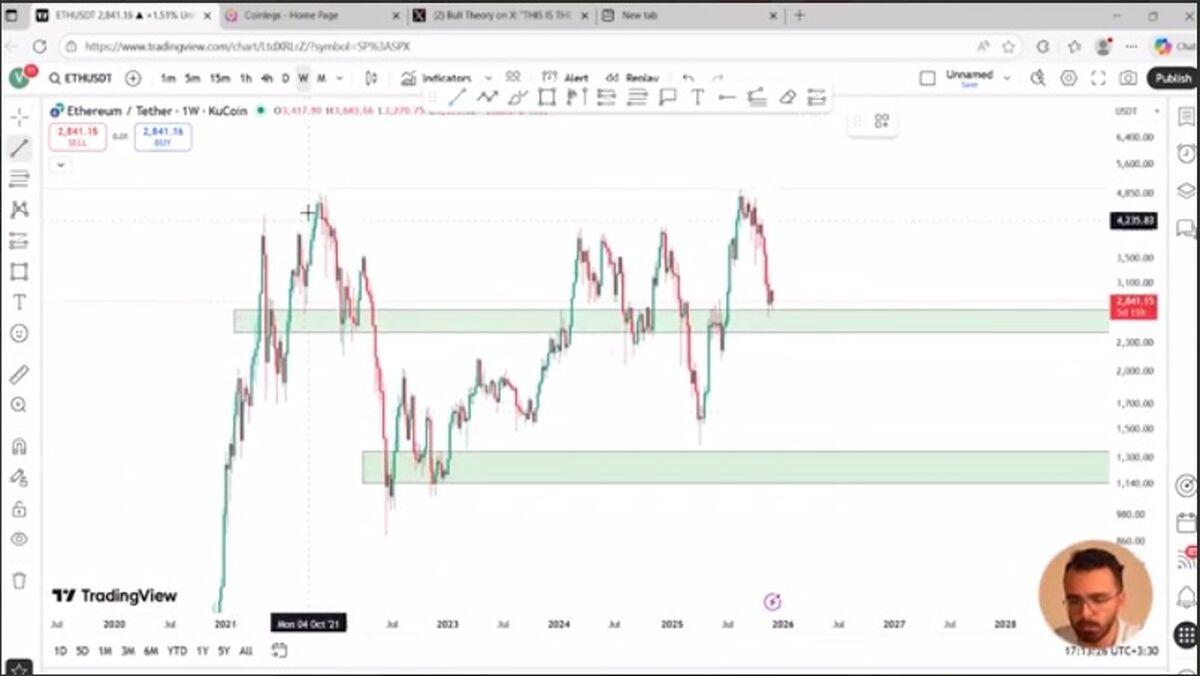Select the callout note tool in floating toolbar
The width and height of the screenshot is (1200, 676).
[667, 97]
